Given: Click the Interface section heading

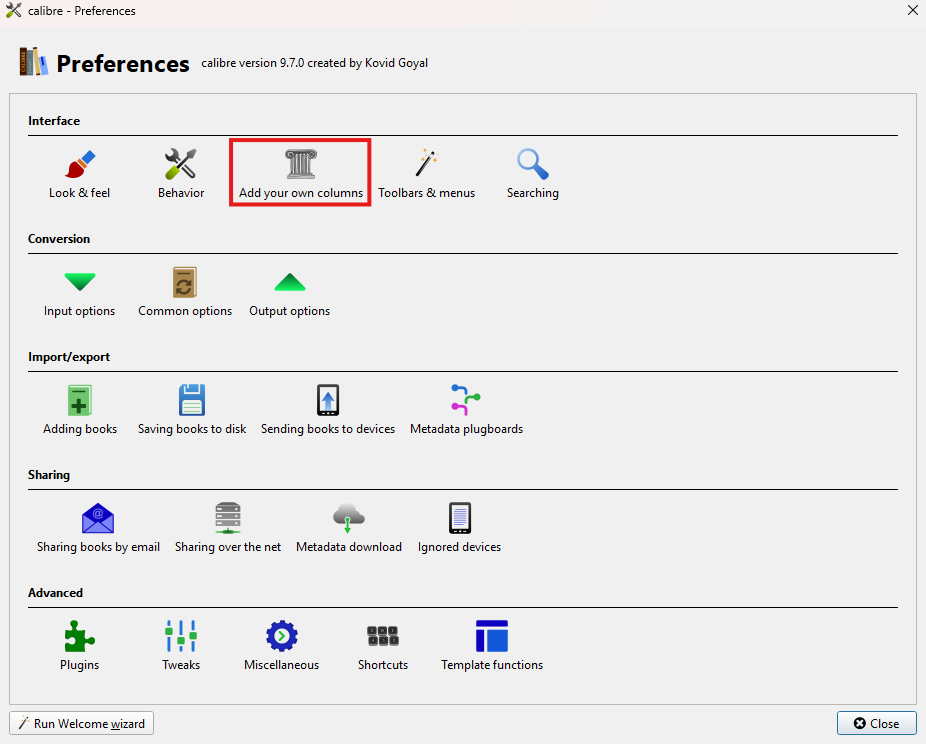Looking at the screenshot, I should tap(54, 120).
